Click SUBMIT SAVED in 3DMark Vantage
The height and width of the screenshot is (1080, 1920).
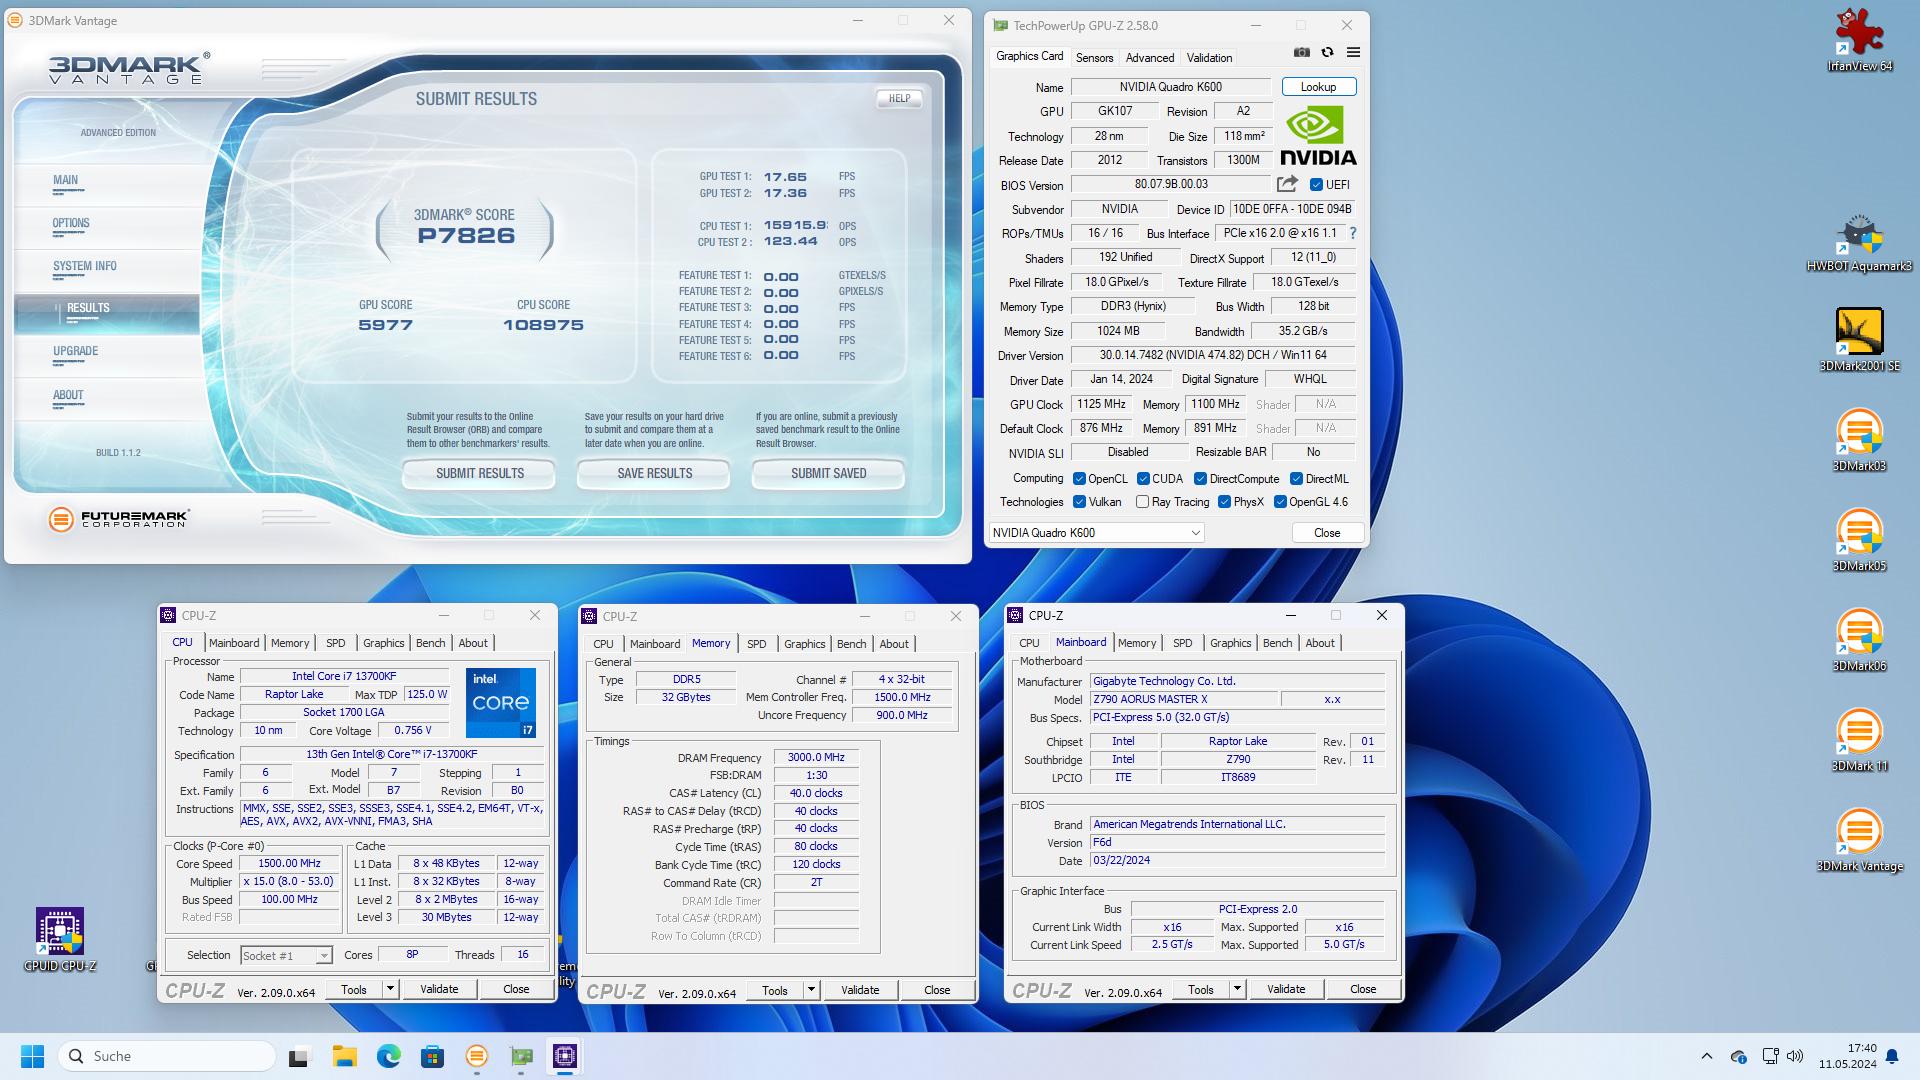(x=828, y=473)
